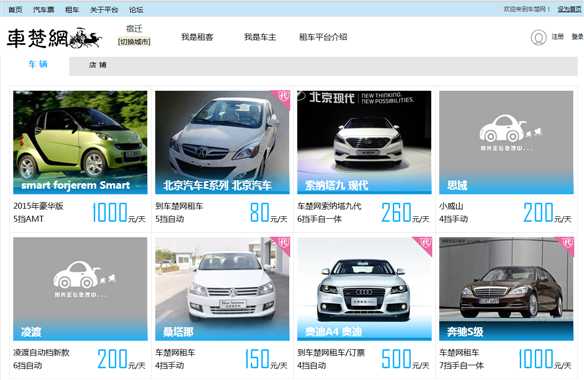Open the 我是车主 navigation link

point(260,37)
